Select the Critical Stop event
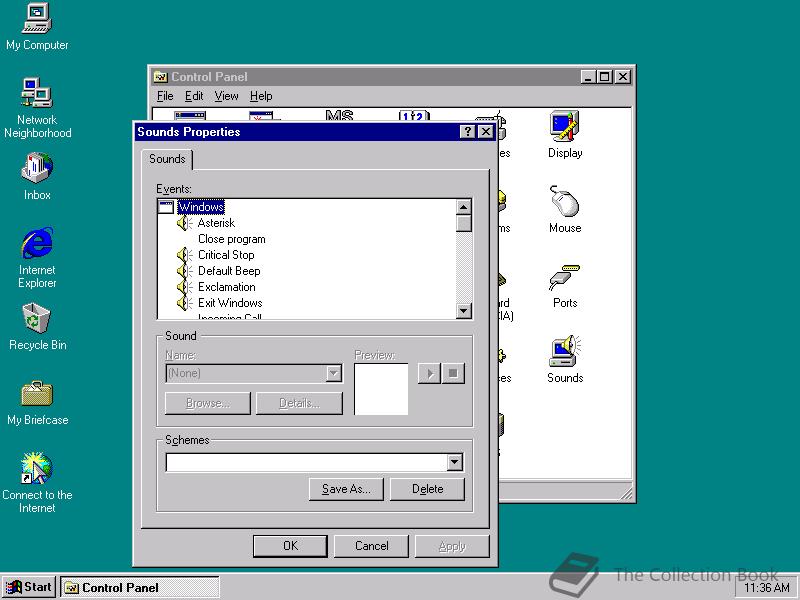This screenshot has height=600, width=800. pyautogui.click(x=226, y=255)
